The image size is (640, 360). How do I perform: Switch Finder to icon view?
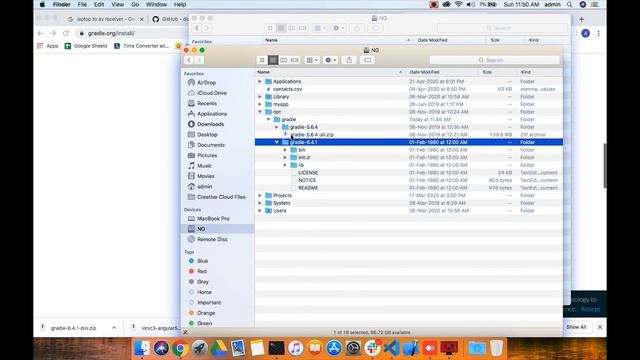point(262,60)
